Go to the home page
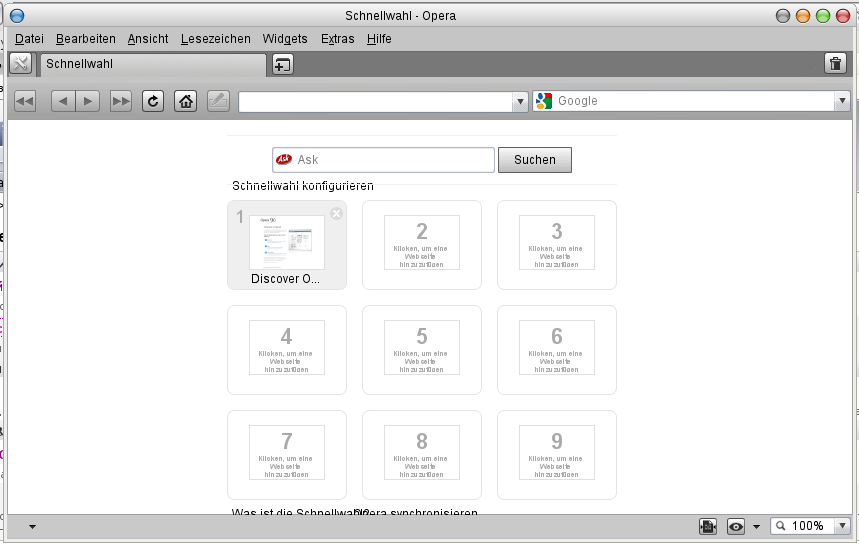The width and height of the screenshot is (859, 548). 186,101
